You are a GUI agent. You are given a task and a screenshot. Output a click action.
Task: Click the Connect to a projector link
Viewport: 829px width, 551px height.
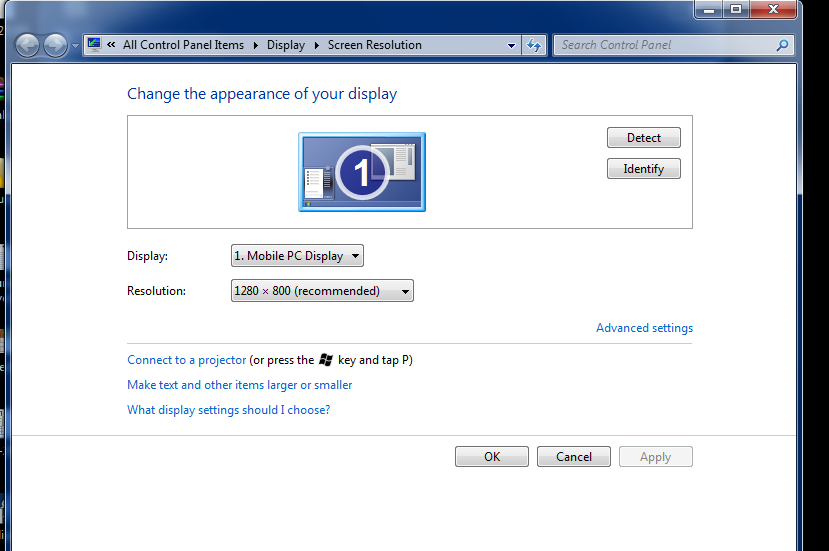(x=186, y=360)
